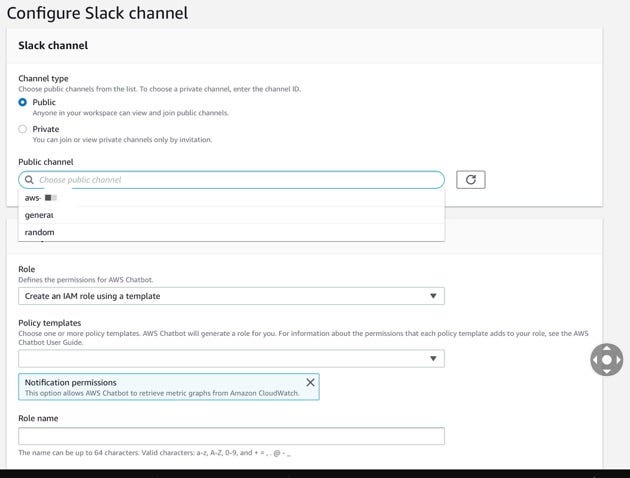Select the Public channel type radio button

coord(22,102)
